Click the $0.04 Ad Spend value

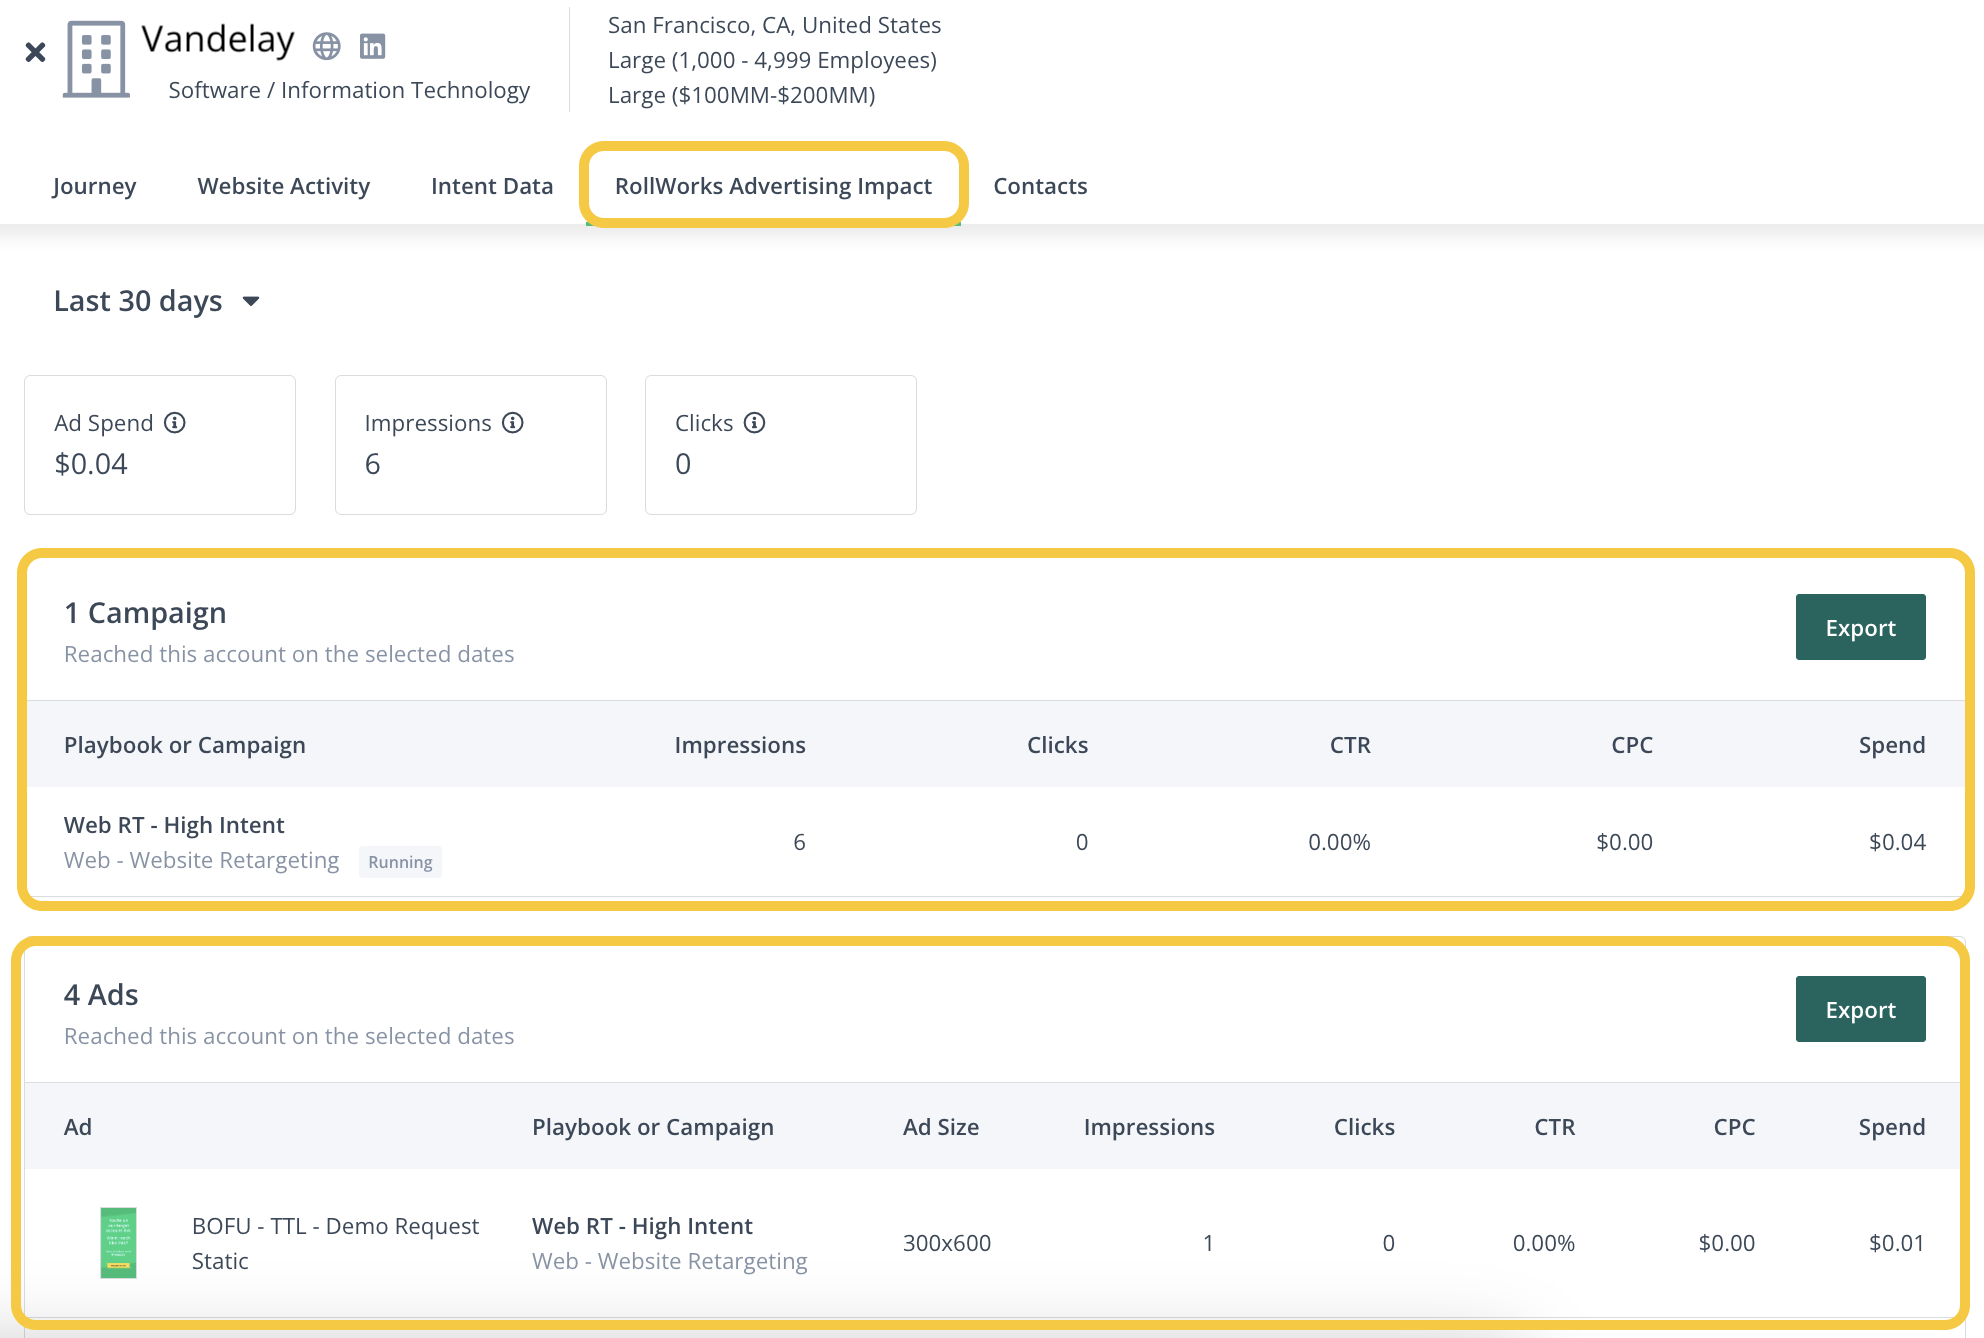tap(91, 464)
